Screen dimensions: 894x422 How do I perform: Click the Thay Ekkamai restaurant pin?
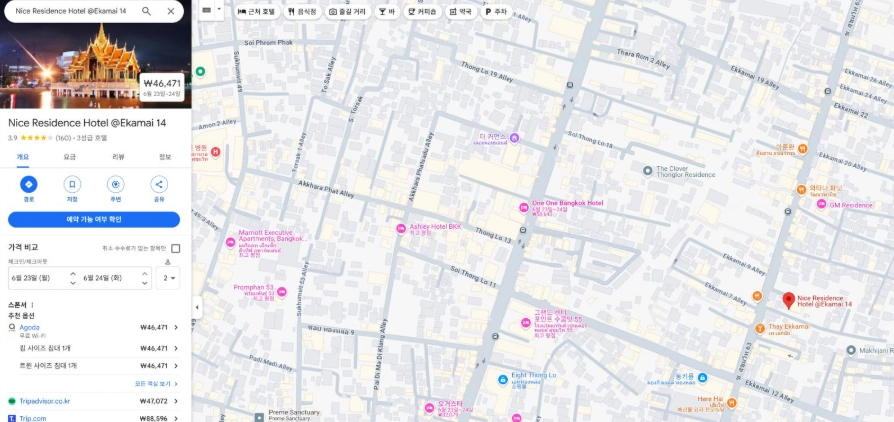[759, 328]
